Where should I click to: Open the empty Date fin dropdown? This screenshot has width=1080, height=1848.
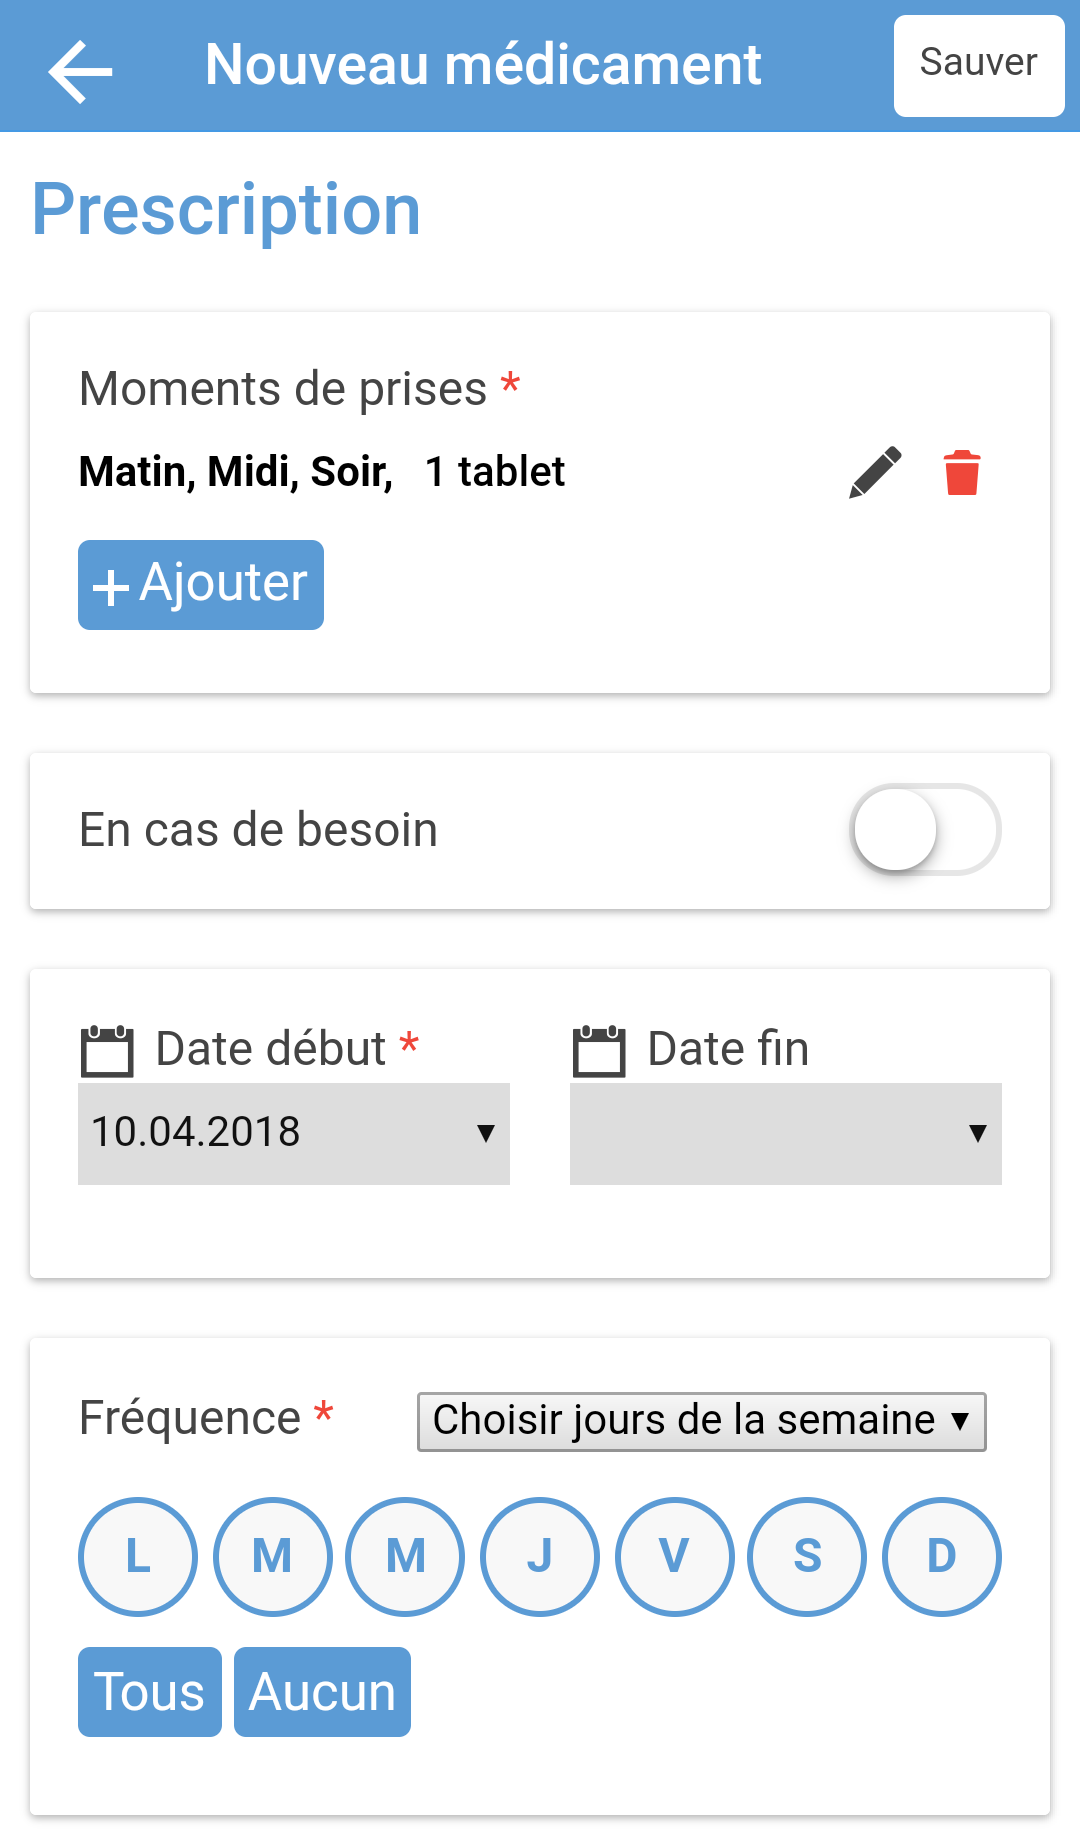coord(786,1134)
